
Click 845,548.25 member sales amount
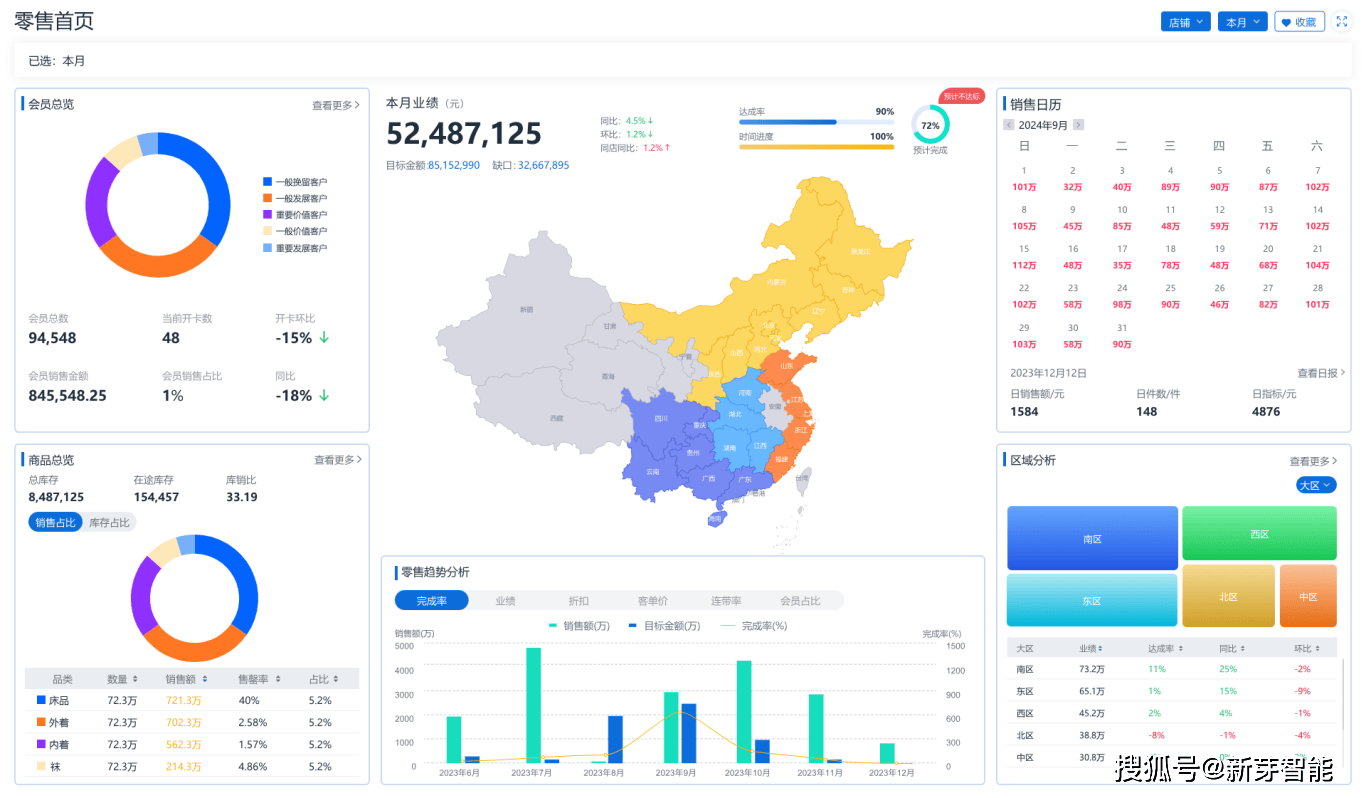[x=68, y=395]
